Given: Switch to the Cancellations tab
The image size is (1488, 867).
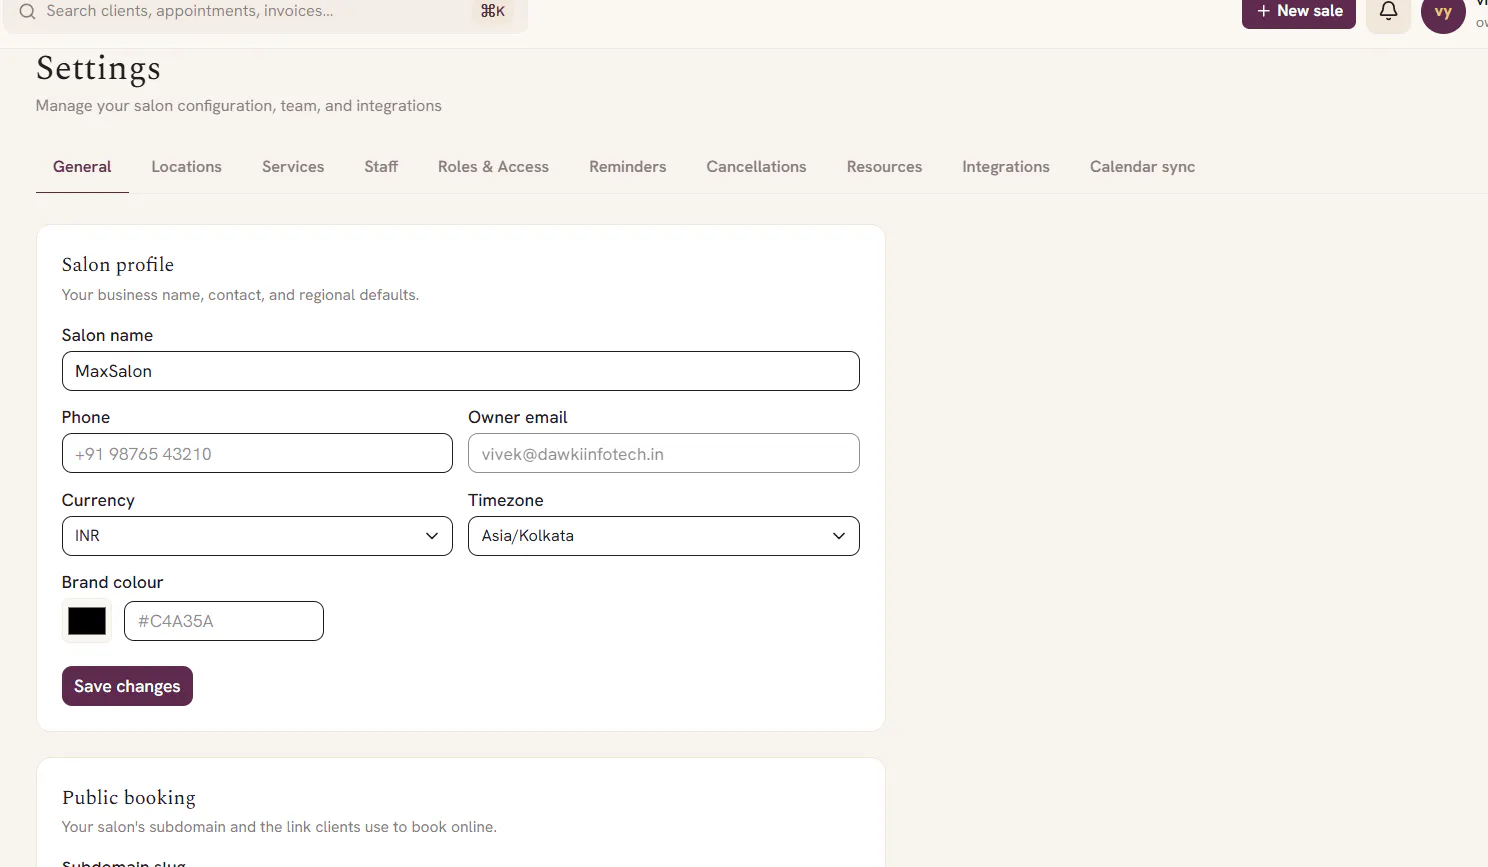Looking at the screenshot, I should tap(756, 167).
